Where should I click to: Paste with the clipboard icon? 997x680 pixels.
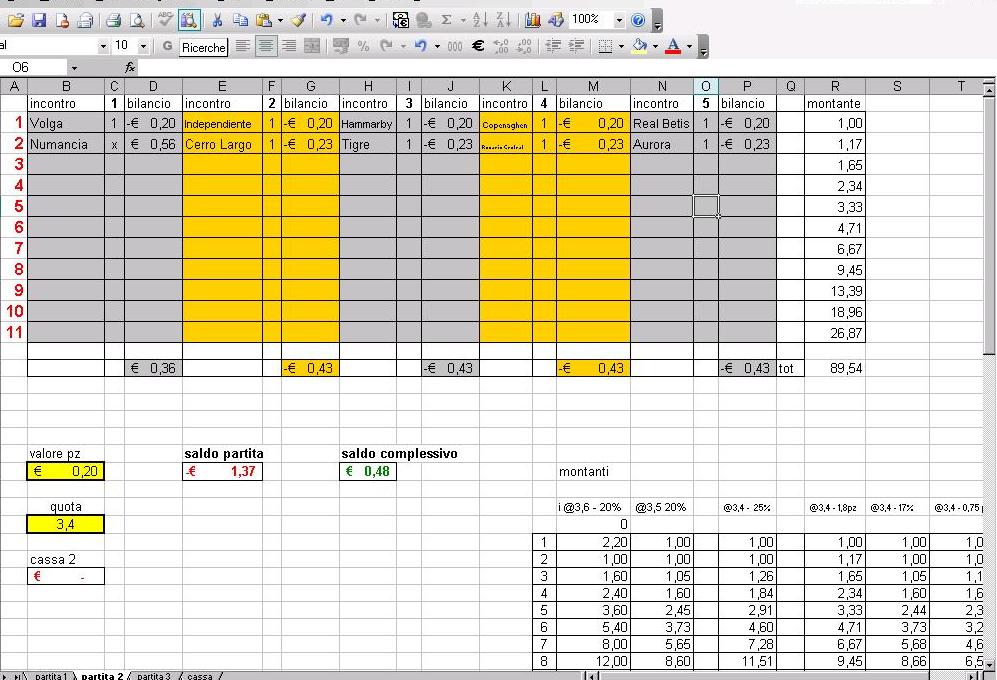[263, 20]
